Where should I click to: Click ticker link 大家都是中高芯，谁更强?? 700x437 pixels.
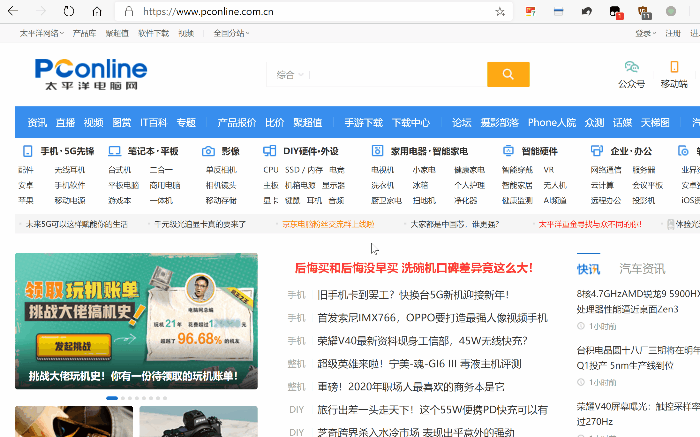coord(454,224)
